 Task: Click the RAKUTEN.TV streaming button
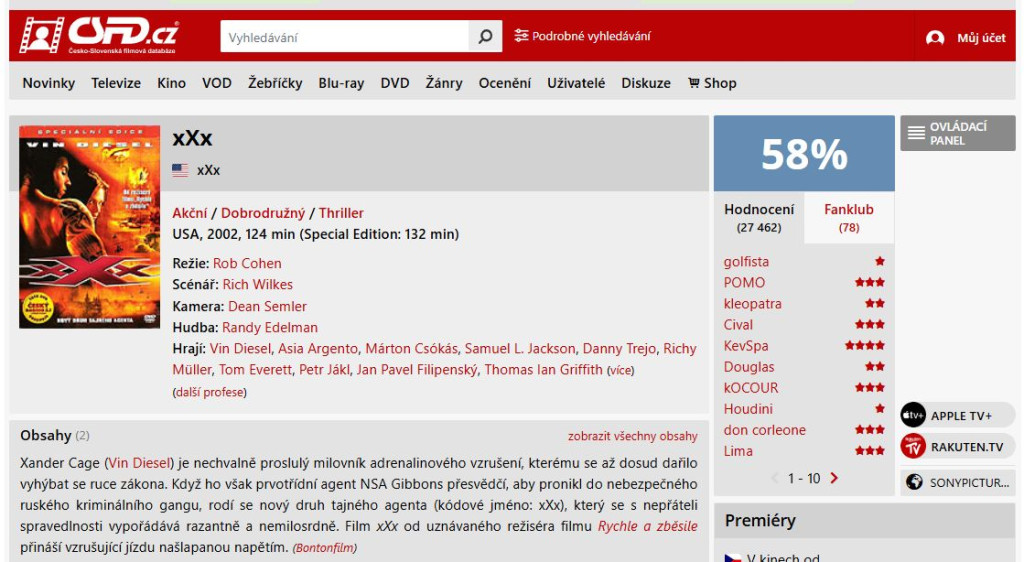pyautogui.click(x=957, y=446)
